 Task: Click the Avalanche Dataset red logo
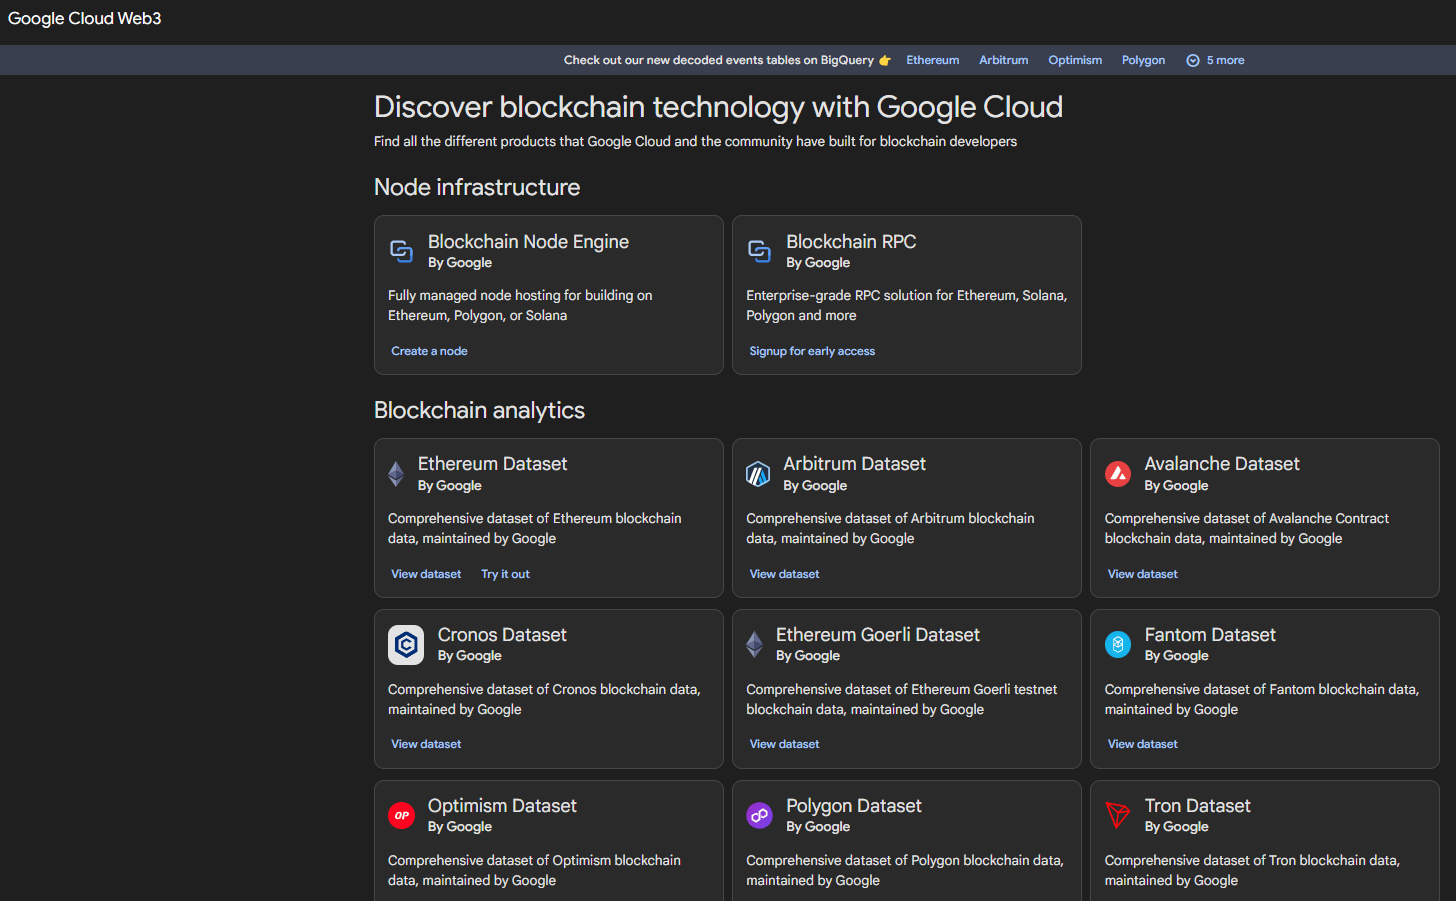click(1118, 474)
